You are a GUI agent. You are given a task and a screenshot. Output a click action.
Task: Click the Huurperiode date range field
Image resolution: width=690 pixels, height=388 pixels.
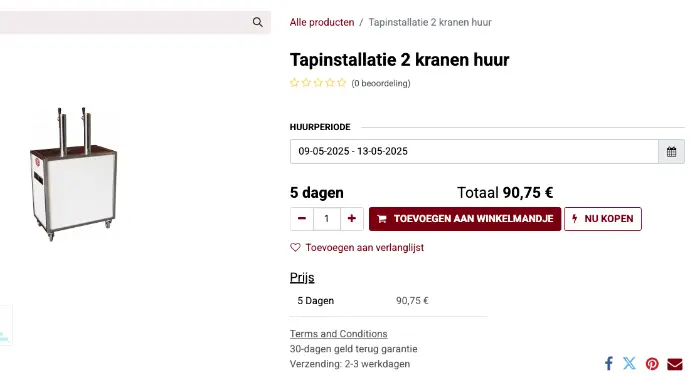[474, 152]
